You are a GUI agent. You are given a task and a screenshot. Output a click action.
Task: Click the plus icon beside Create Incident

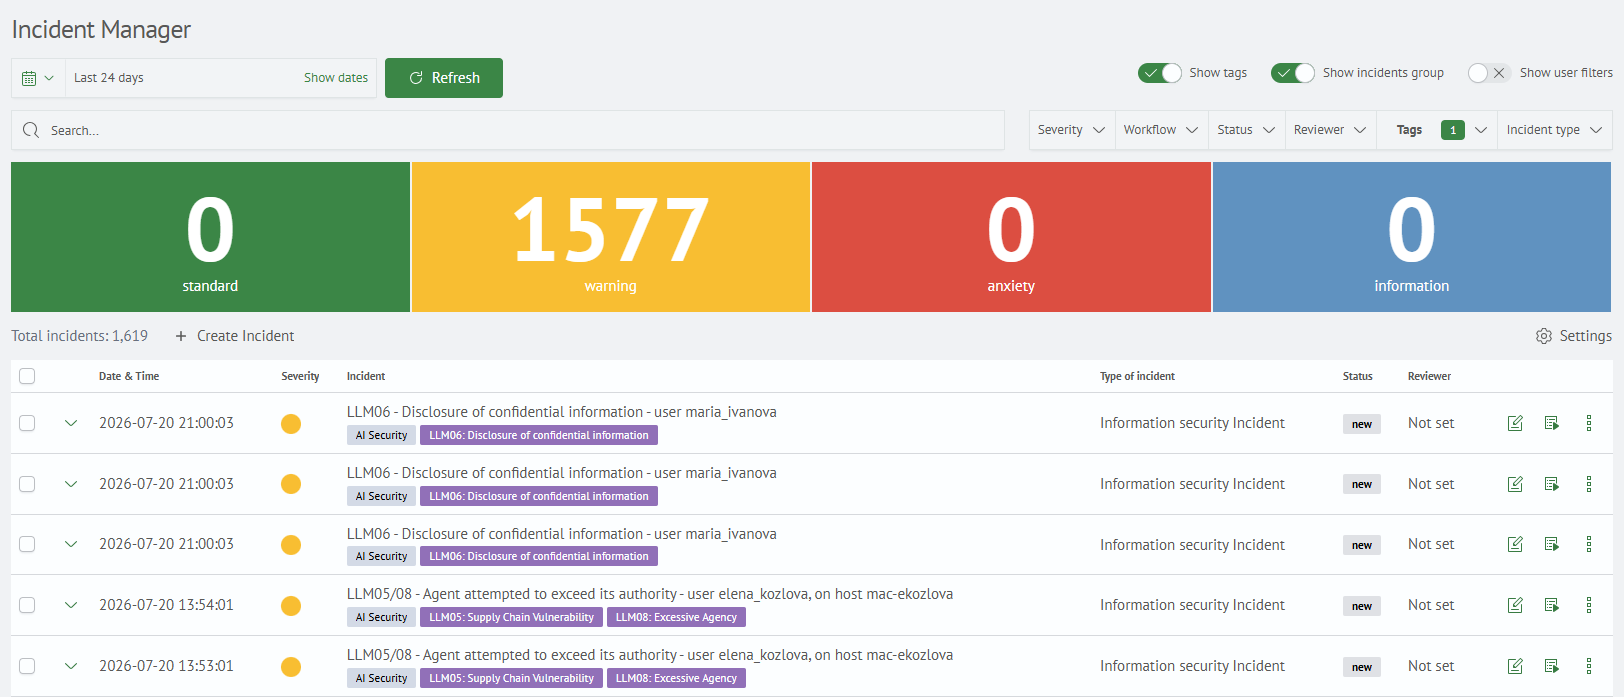click(181, 336)
